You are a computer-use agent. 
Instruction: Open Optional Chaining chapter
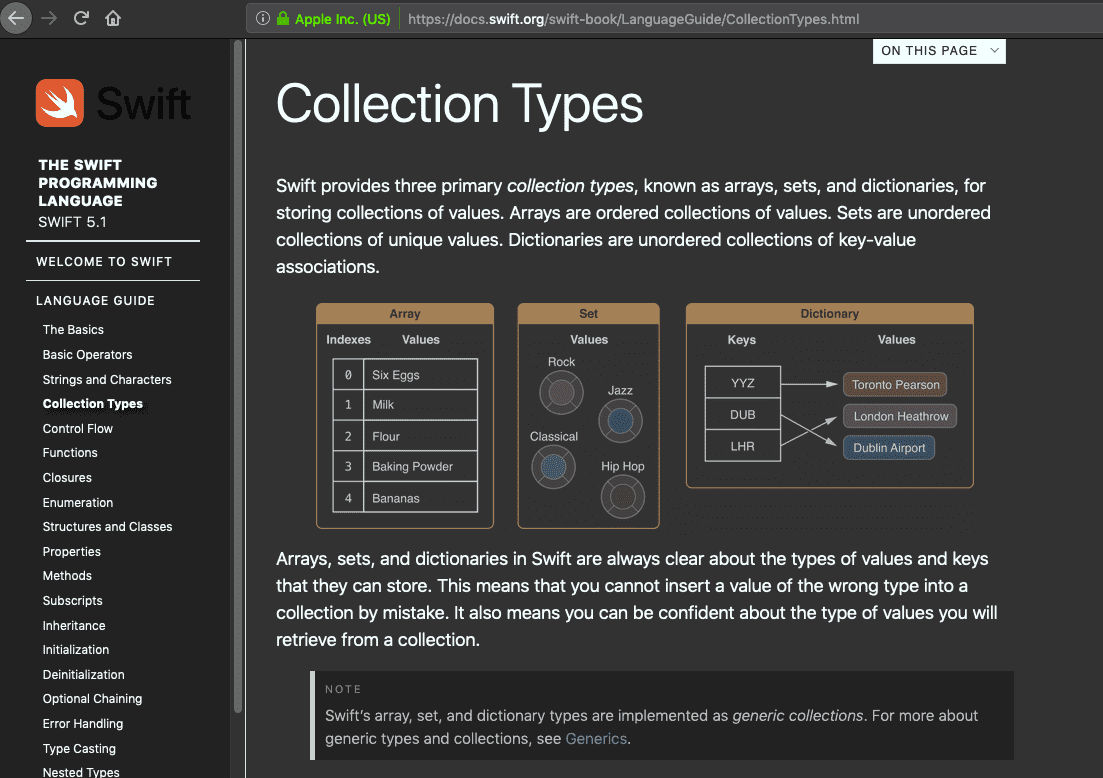pos(92,699)
